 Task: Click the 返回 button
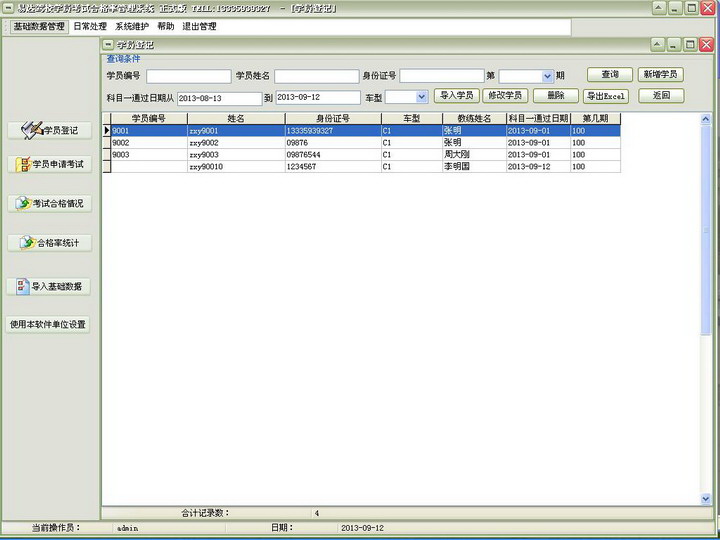click(x=661, y=96)
